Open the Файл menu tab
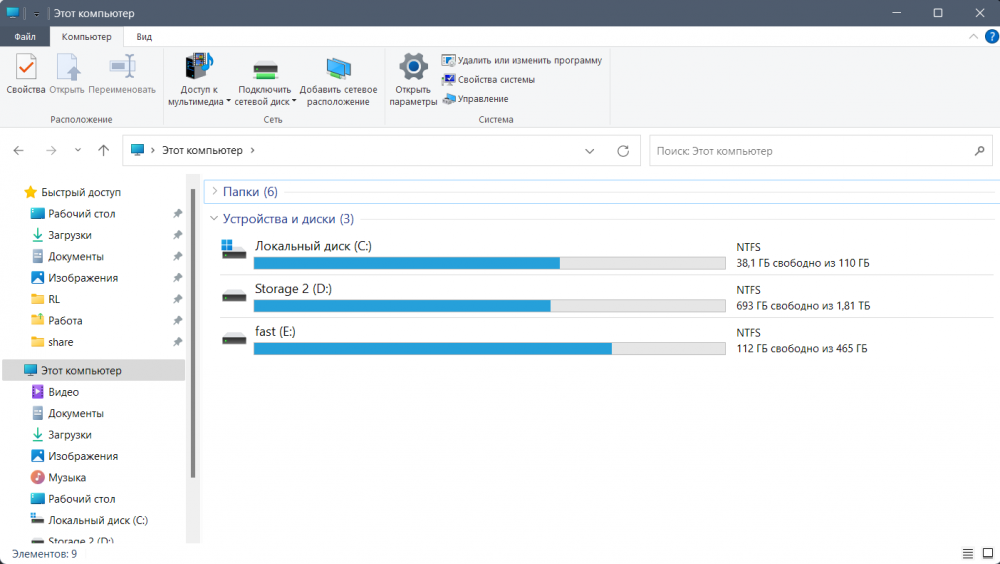 coord(25,36)
